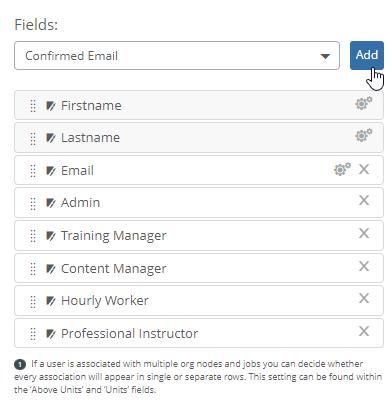
Task: Remove the Email field
Action: [x=364, y=169]
